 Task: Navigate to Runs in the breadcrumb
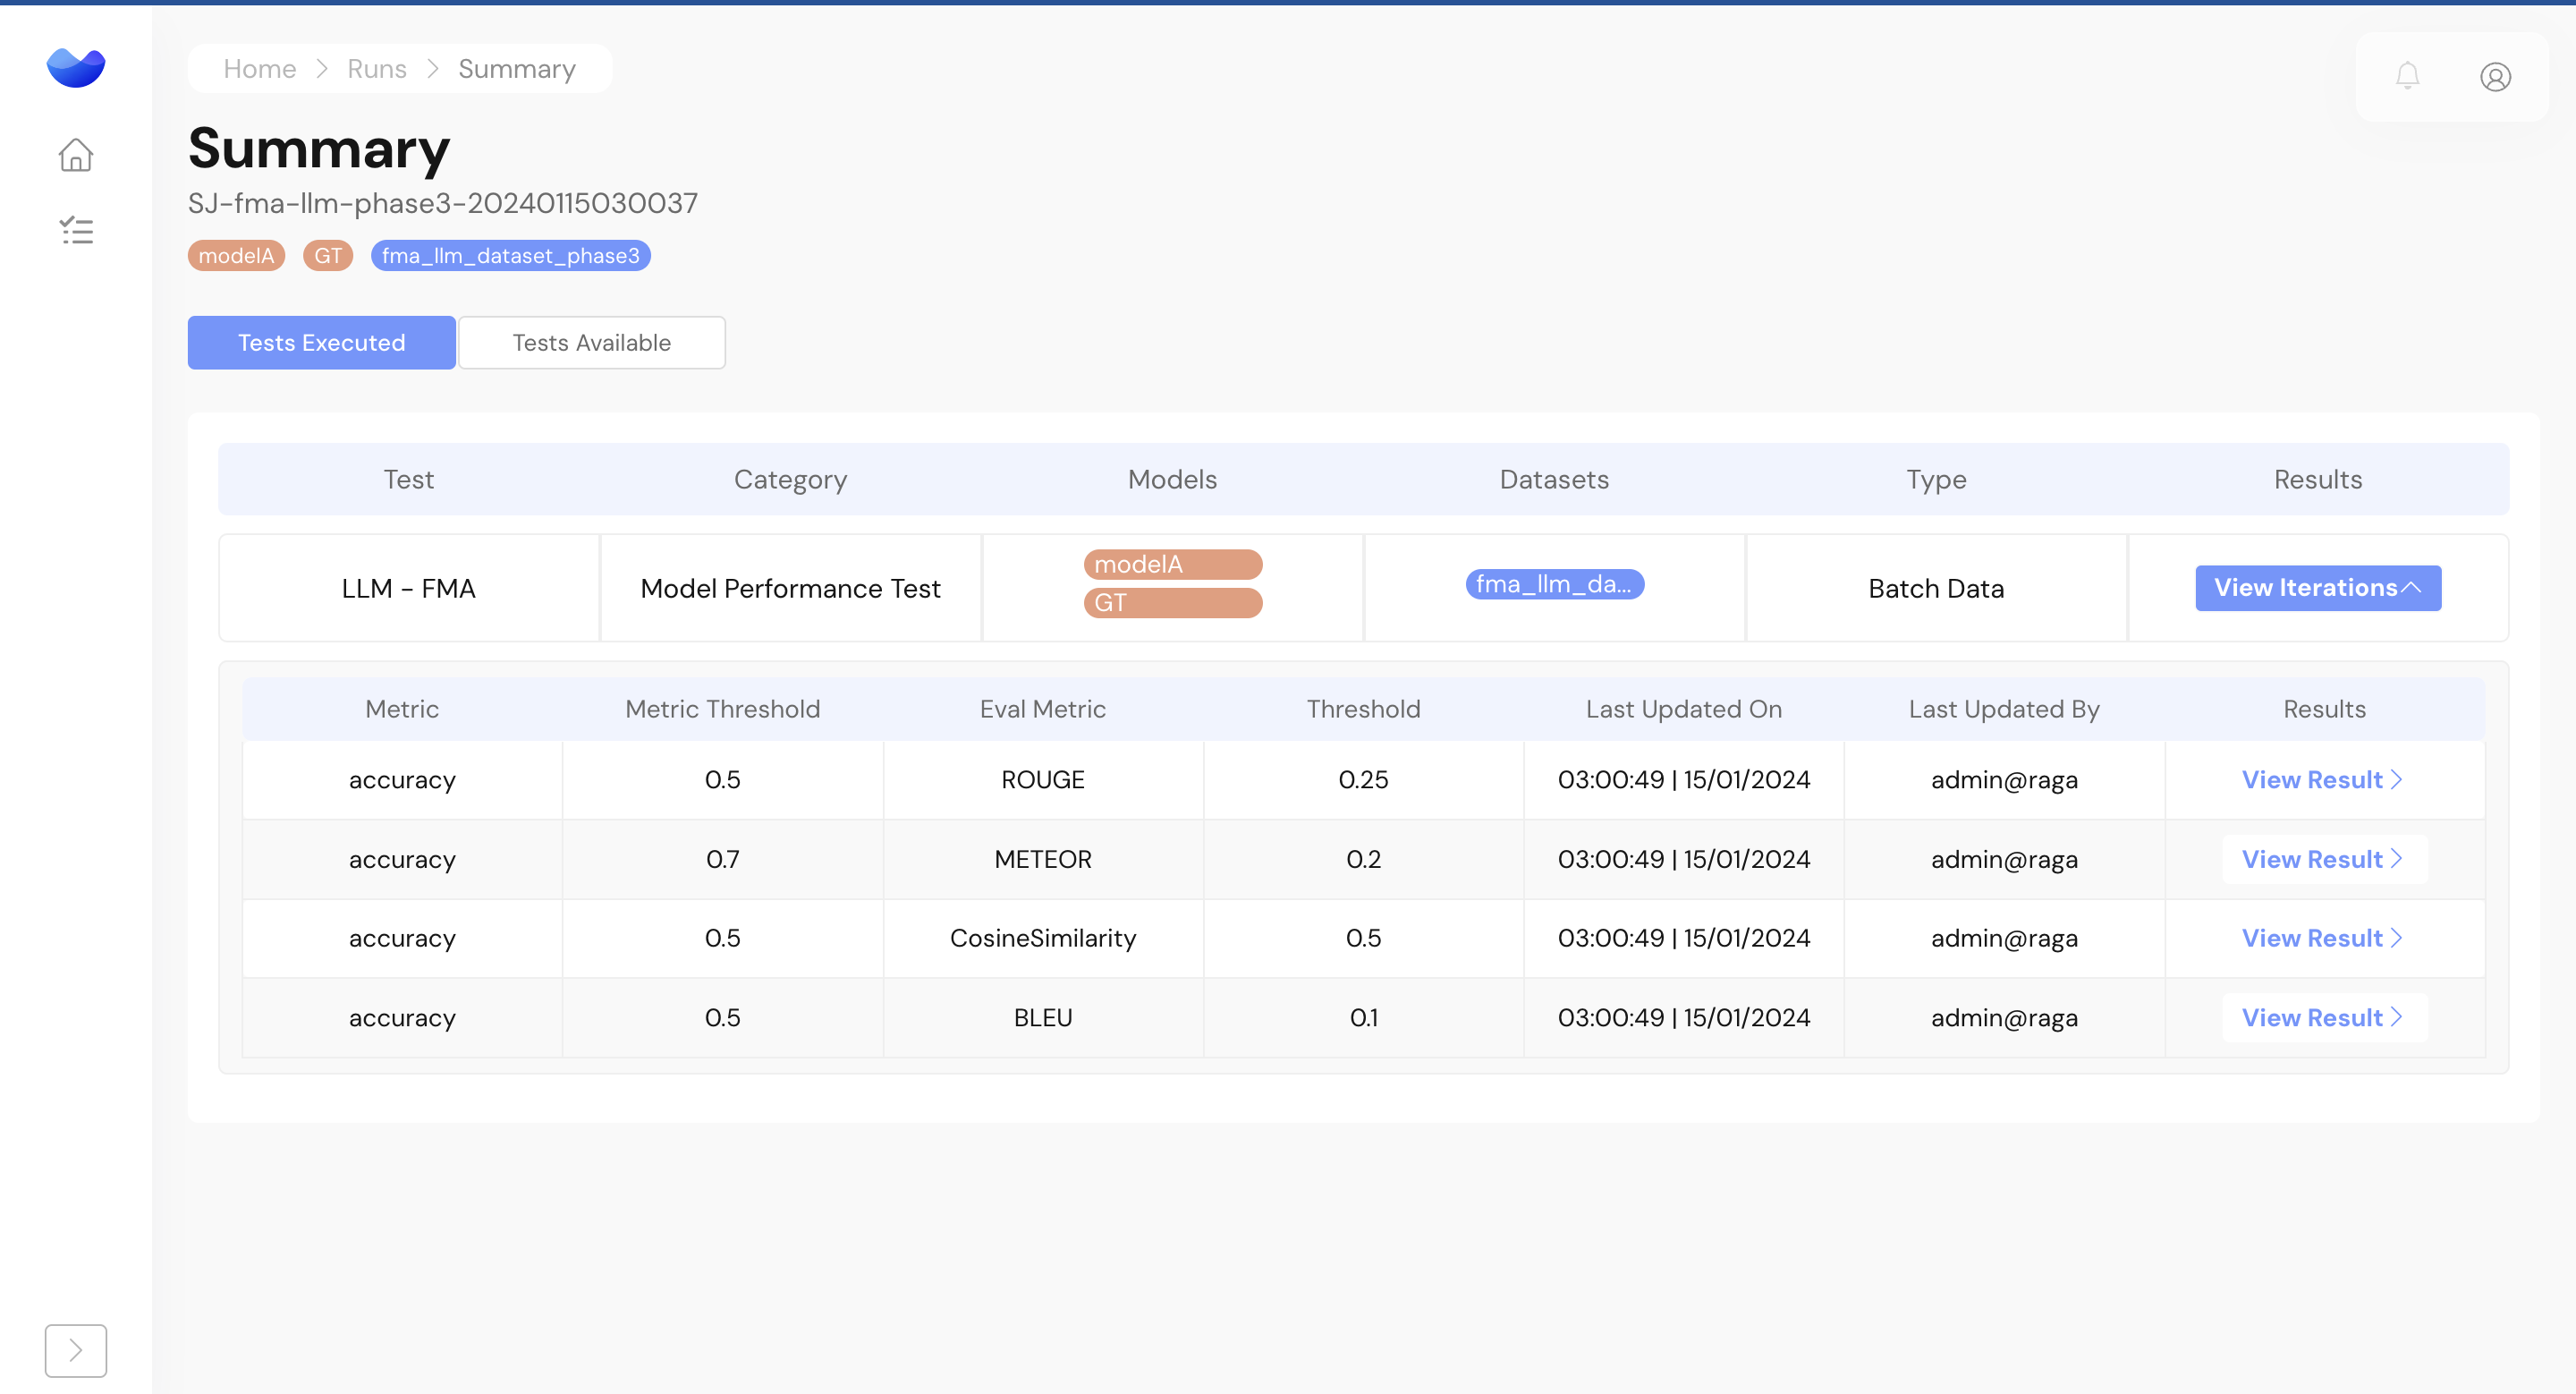(376, 69)
